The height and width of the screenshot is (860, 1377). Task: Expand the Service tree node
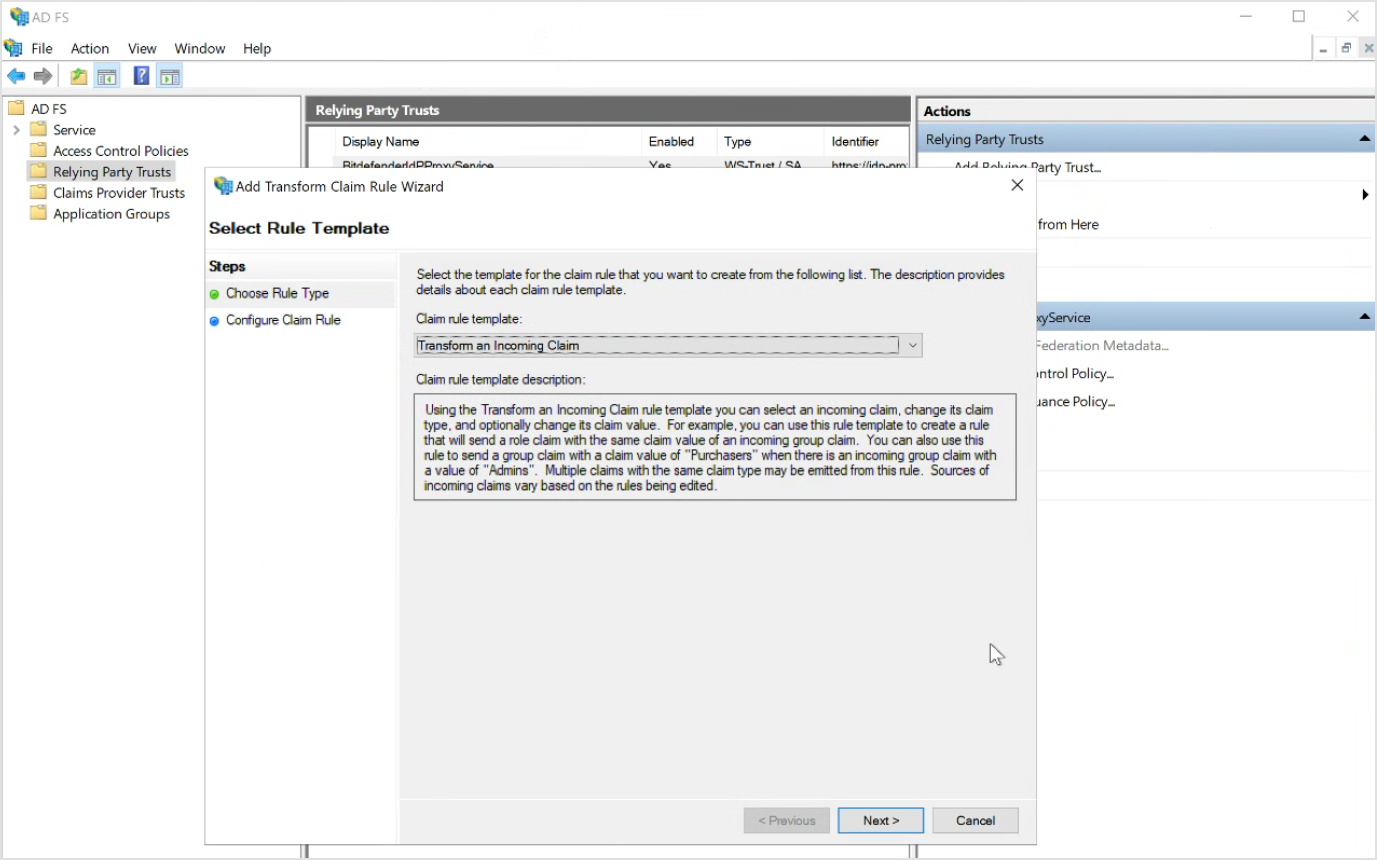16,130
